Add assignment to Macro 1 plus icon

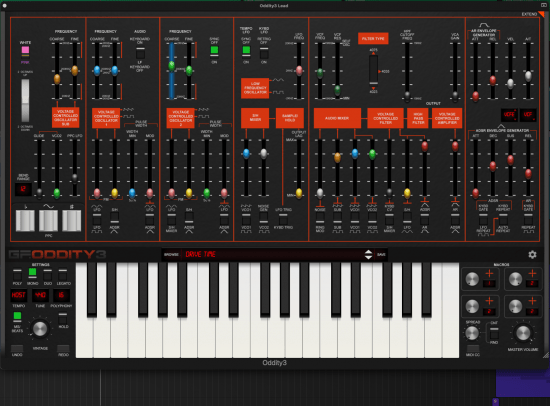coord(489,273)
